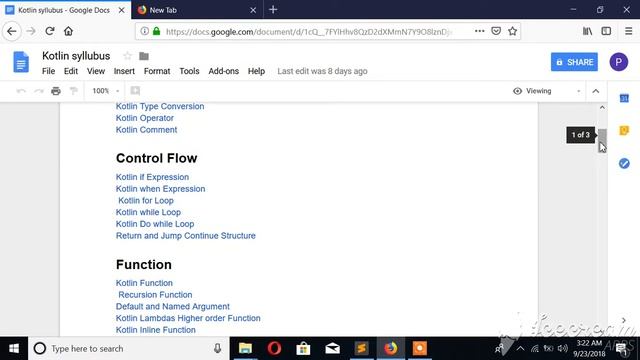Click the browser forward arrow
This screenshot has height=360, width=640.
pos(31,31)
